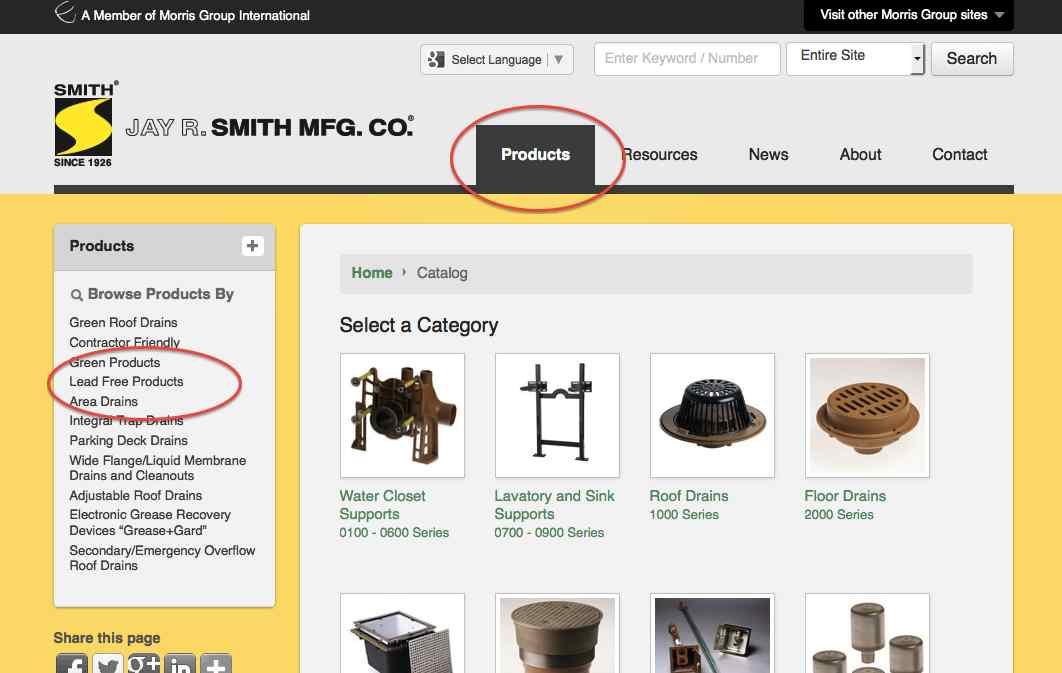Click the Morris Group International emblem
The height and width of the screenshot is (673, 1062).
pos(65,14)
